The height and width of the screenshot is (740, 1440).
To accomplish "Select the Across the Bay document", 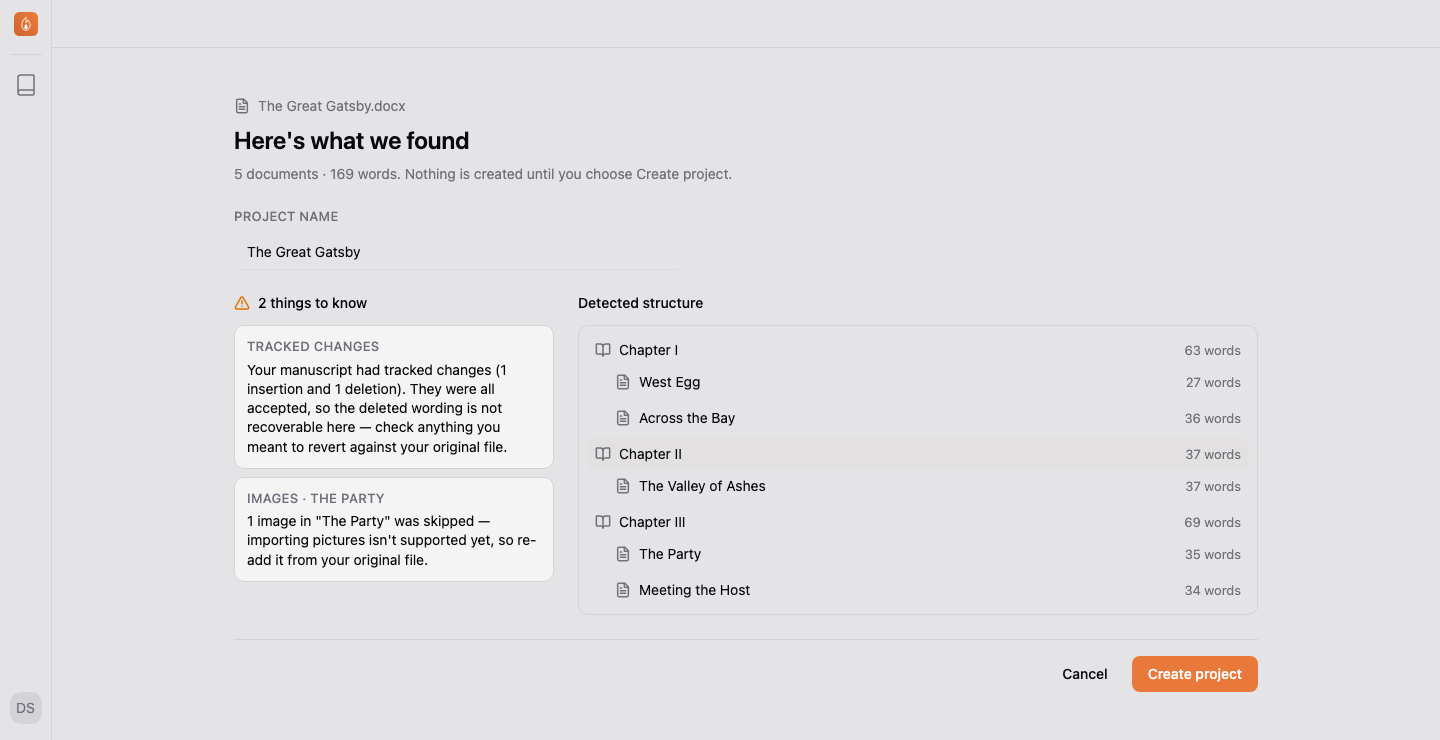I will click(928, 418).
